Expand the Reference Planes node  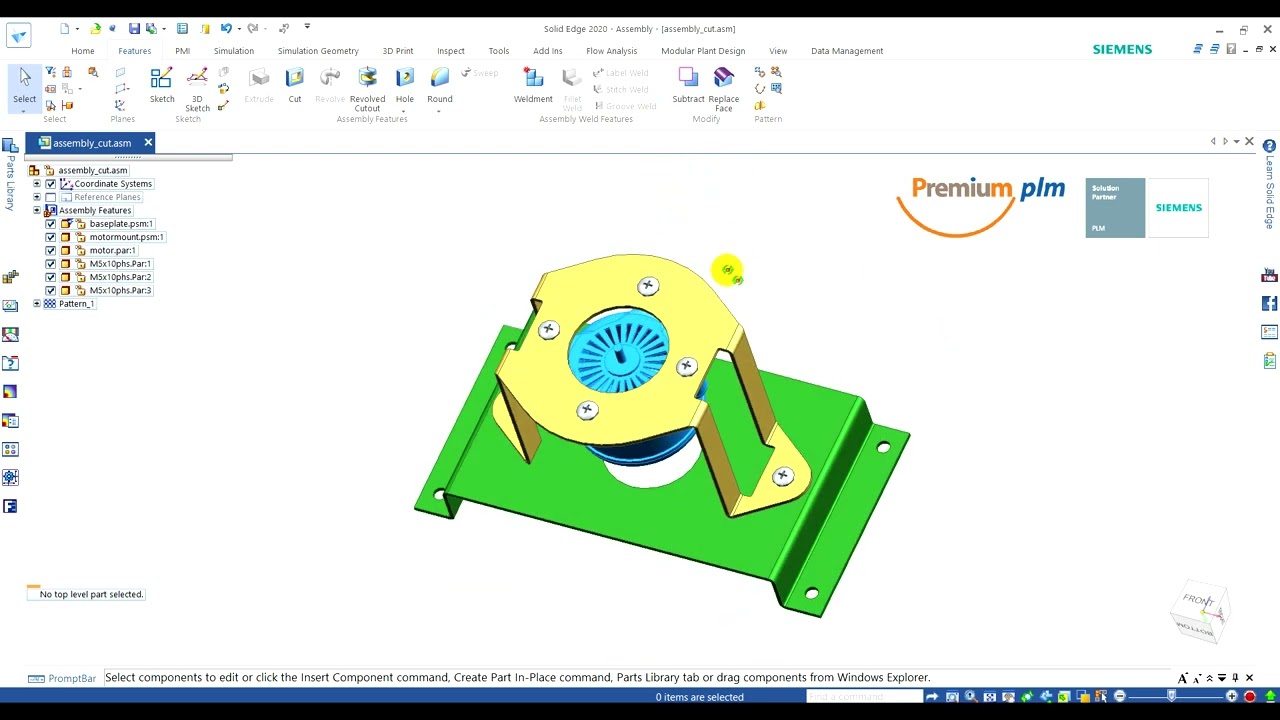click(x=37, y=197)
